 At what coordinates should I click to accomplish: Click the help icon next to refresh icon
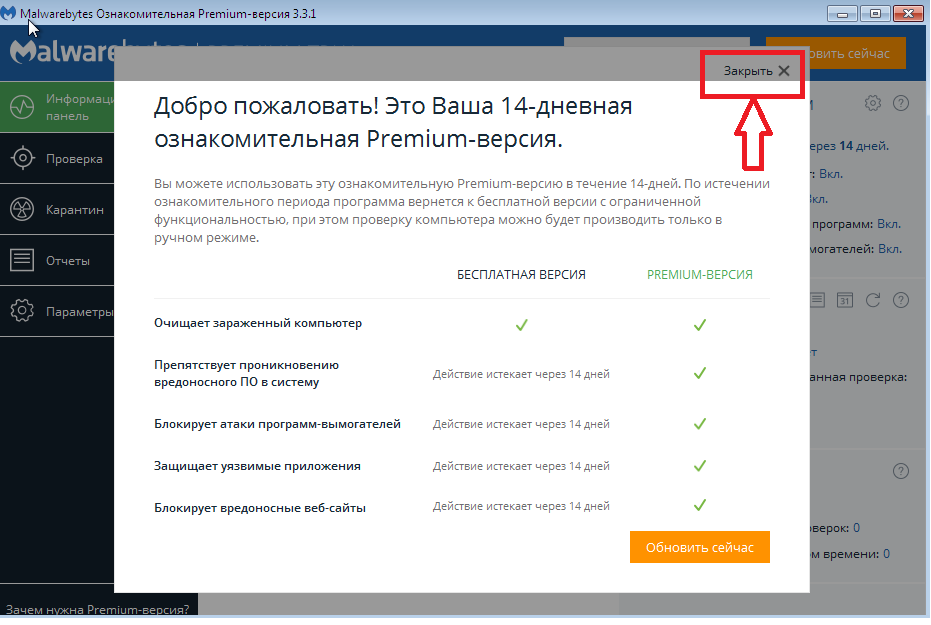(901, 300)
